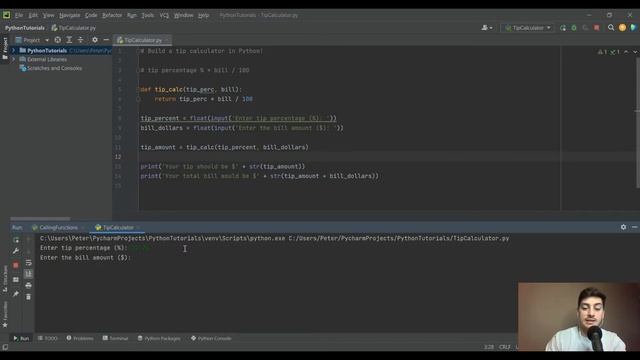Open the VCS menu

(164, 15)
